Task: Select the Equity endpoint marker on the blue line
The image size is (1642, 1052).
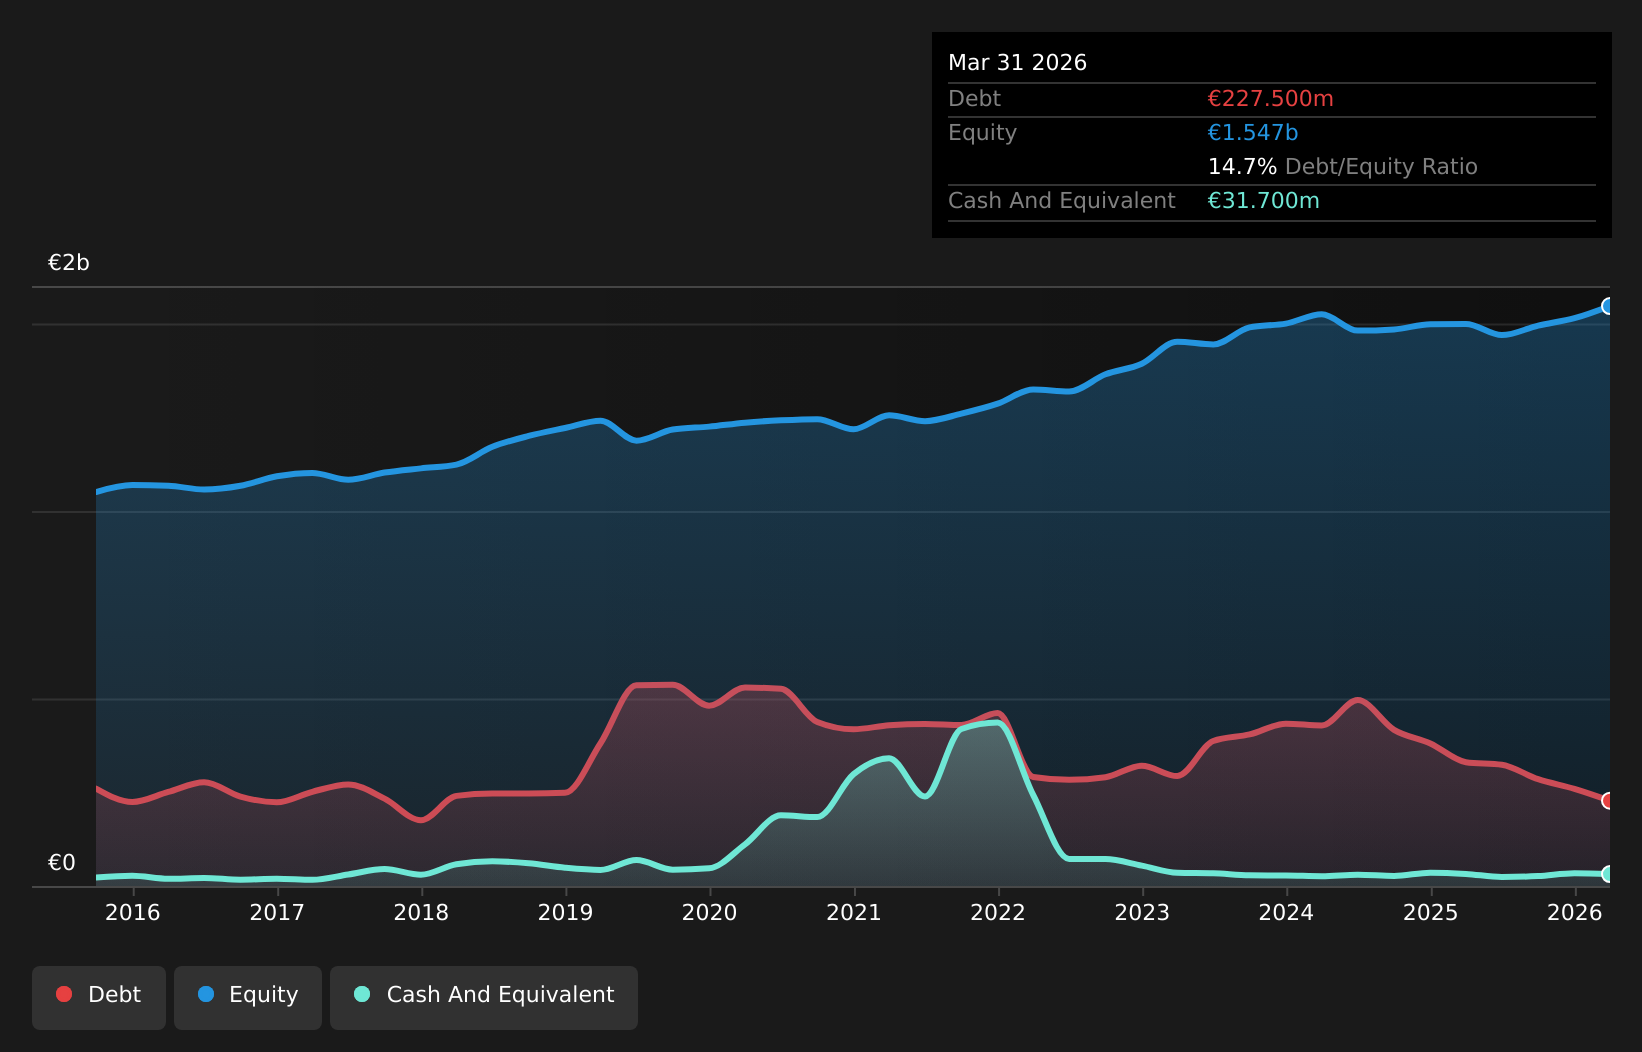Action: click(1608, 306)
